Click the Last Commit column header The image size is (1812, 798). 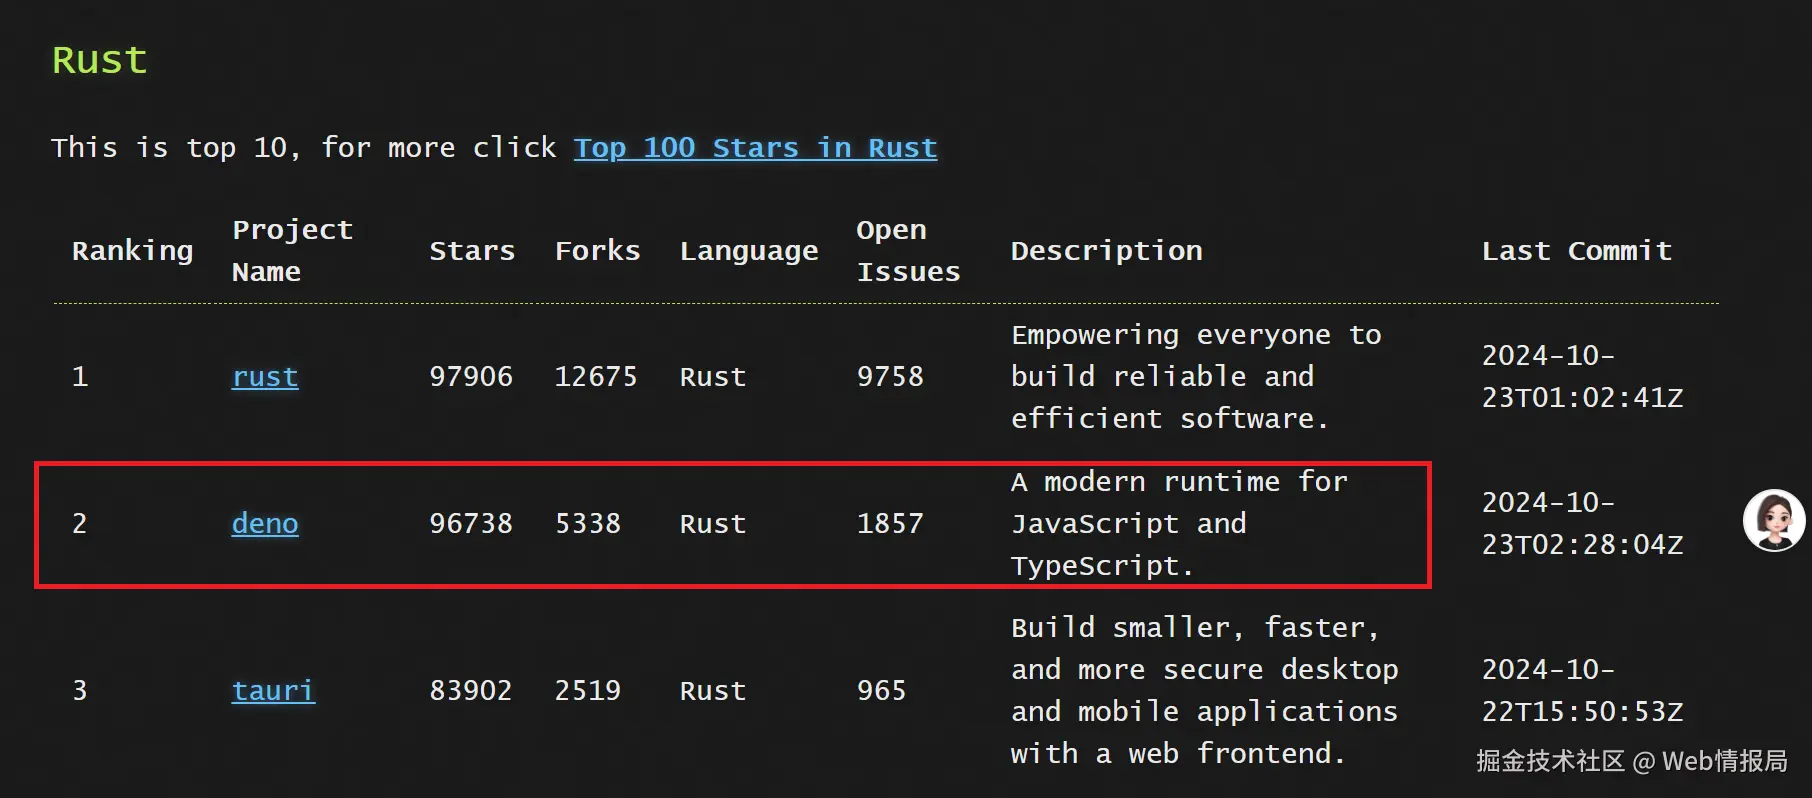[x=1576, y=251]
